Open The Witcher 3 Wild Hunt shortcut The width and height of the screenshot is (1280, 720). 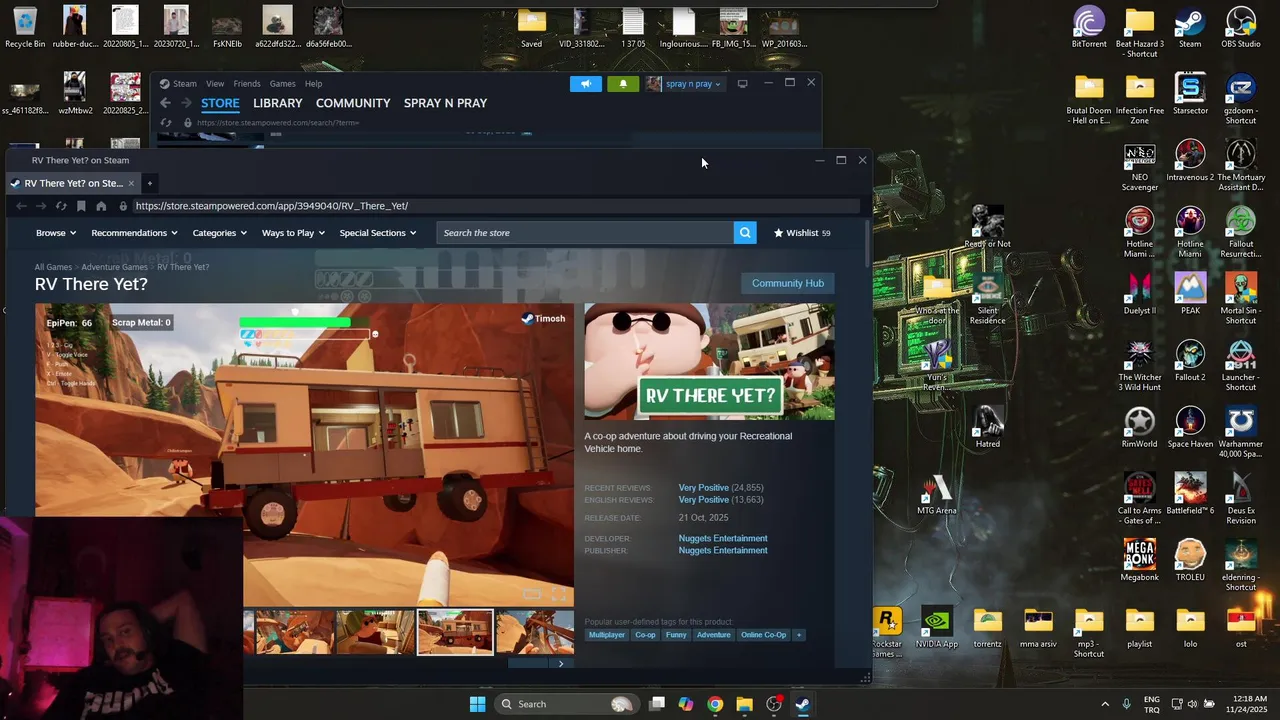pyautogui.click(x=1140, y=367)
